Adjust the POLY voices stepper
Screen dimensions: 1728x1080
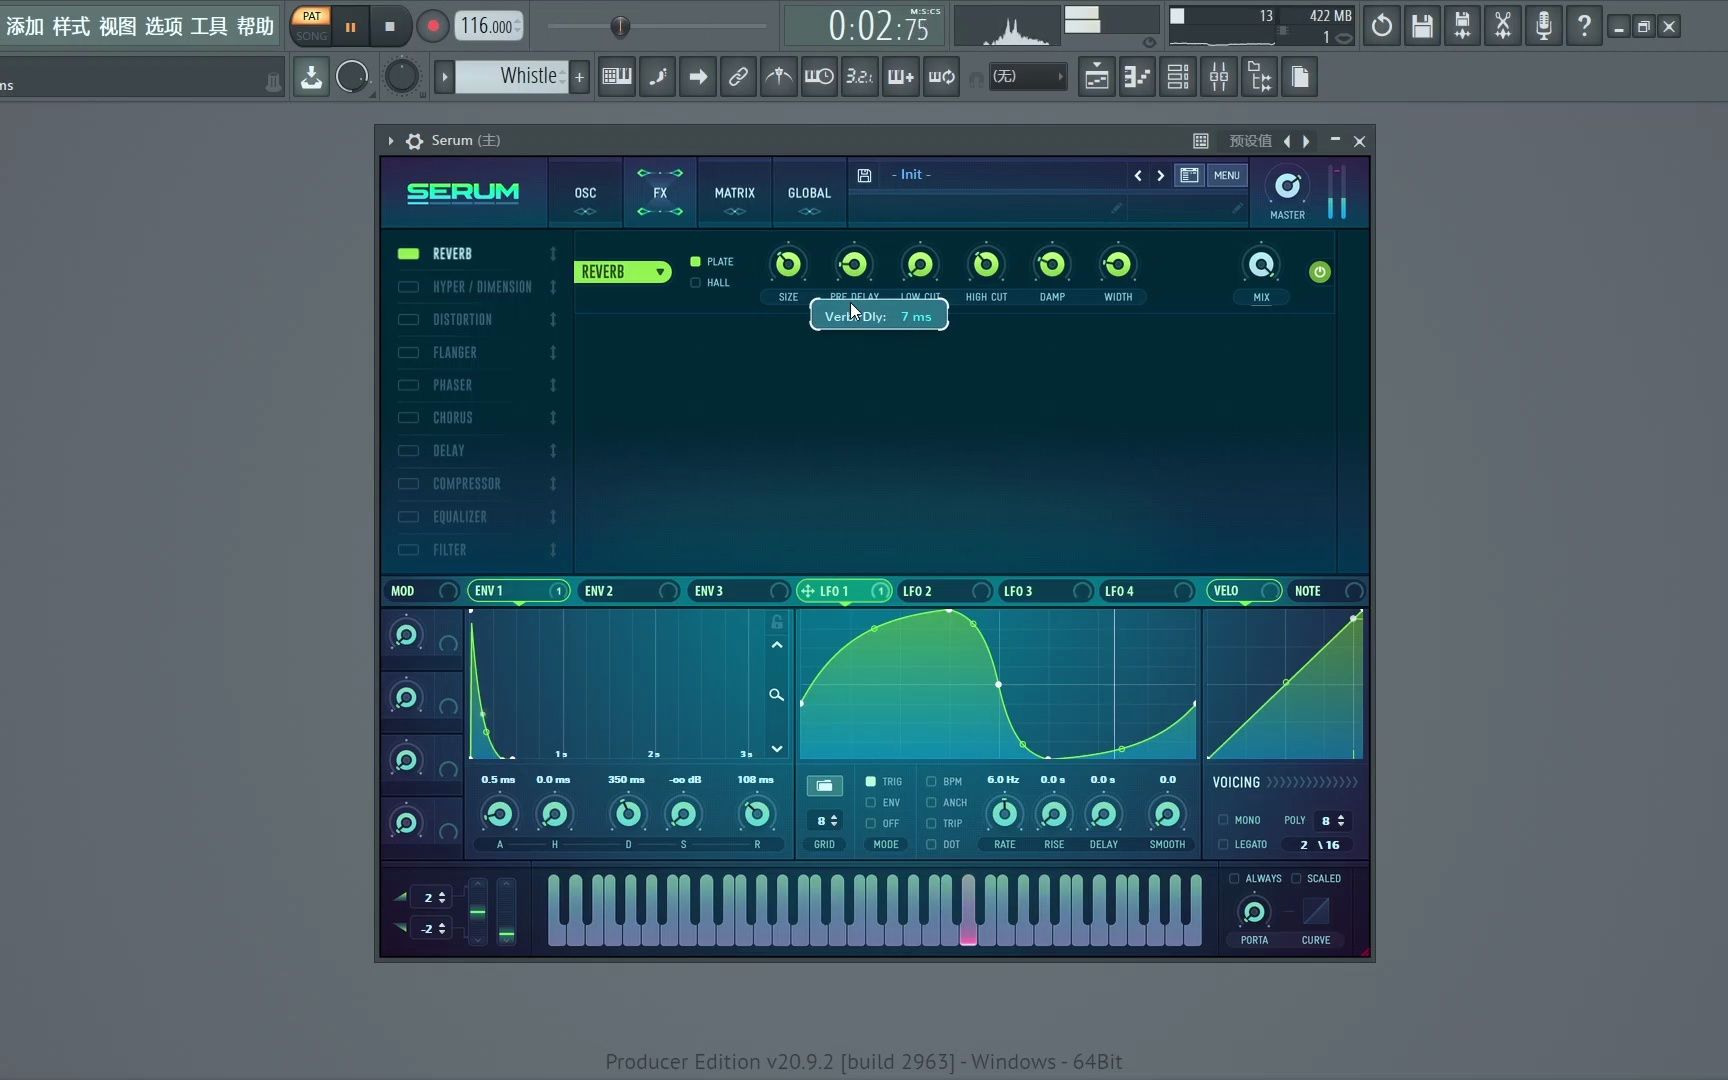pyautogui.click(x=1332, y=821)
